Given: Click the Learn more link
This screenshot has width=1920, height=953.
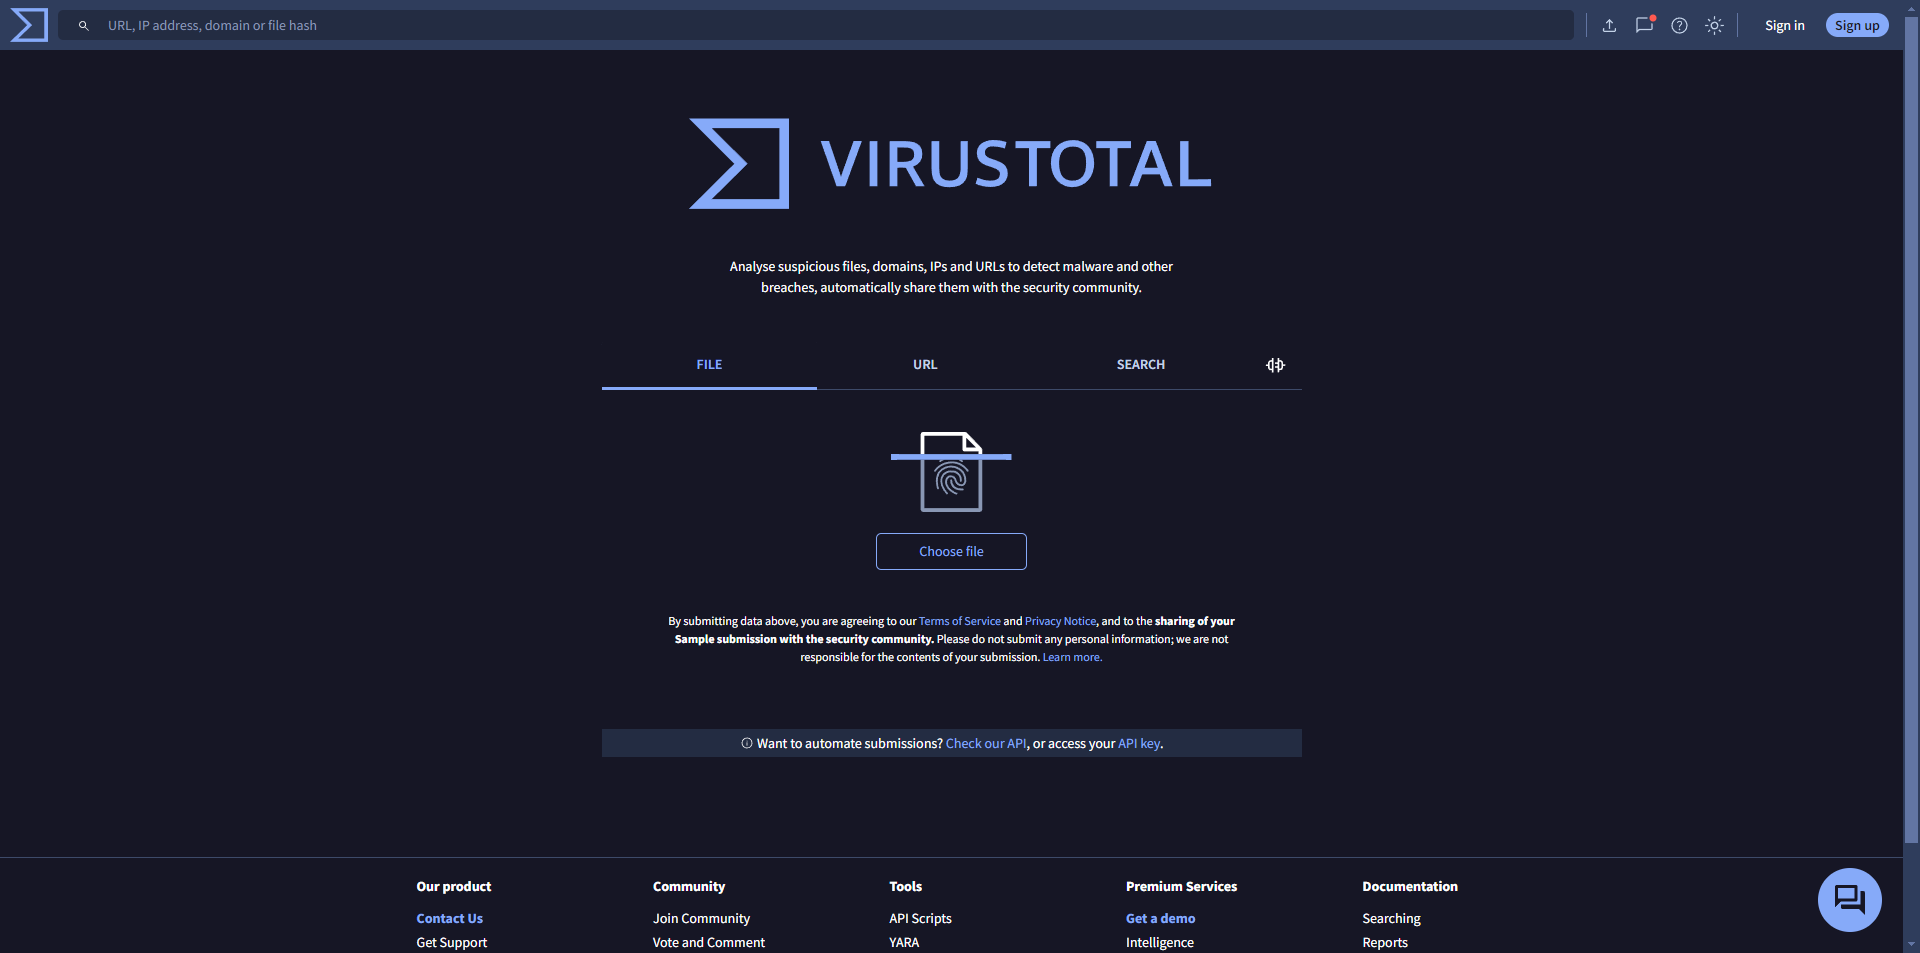Looking at the screenshot, I should click(1072, 657).
